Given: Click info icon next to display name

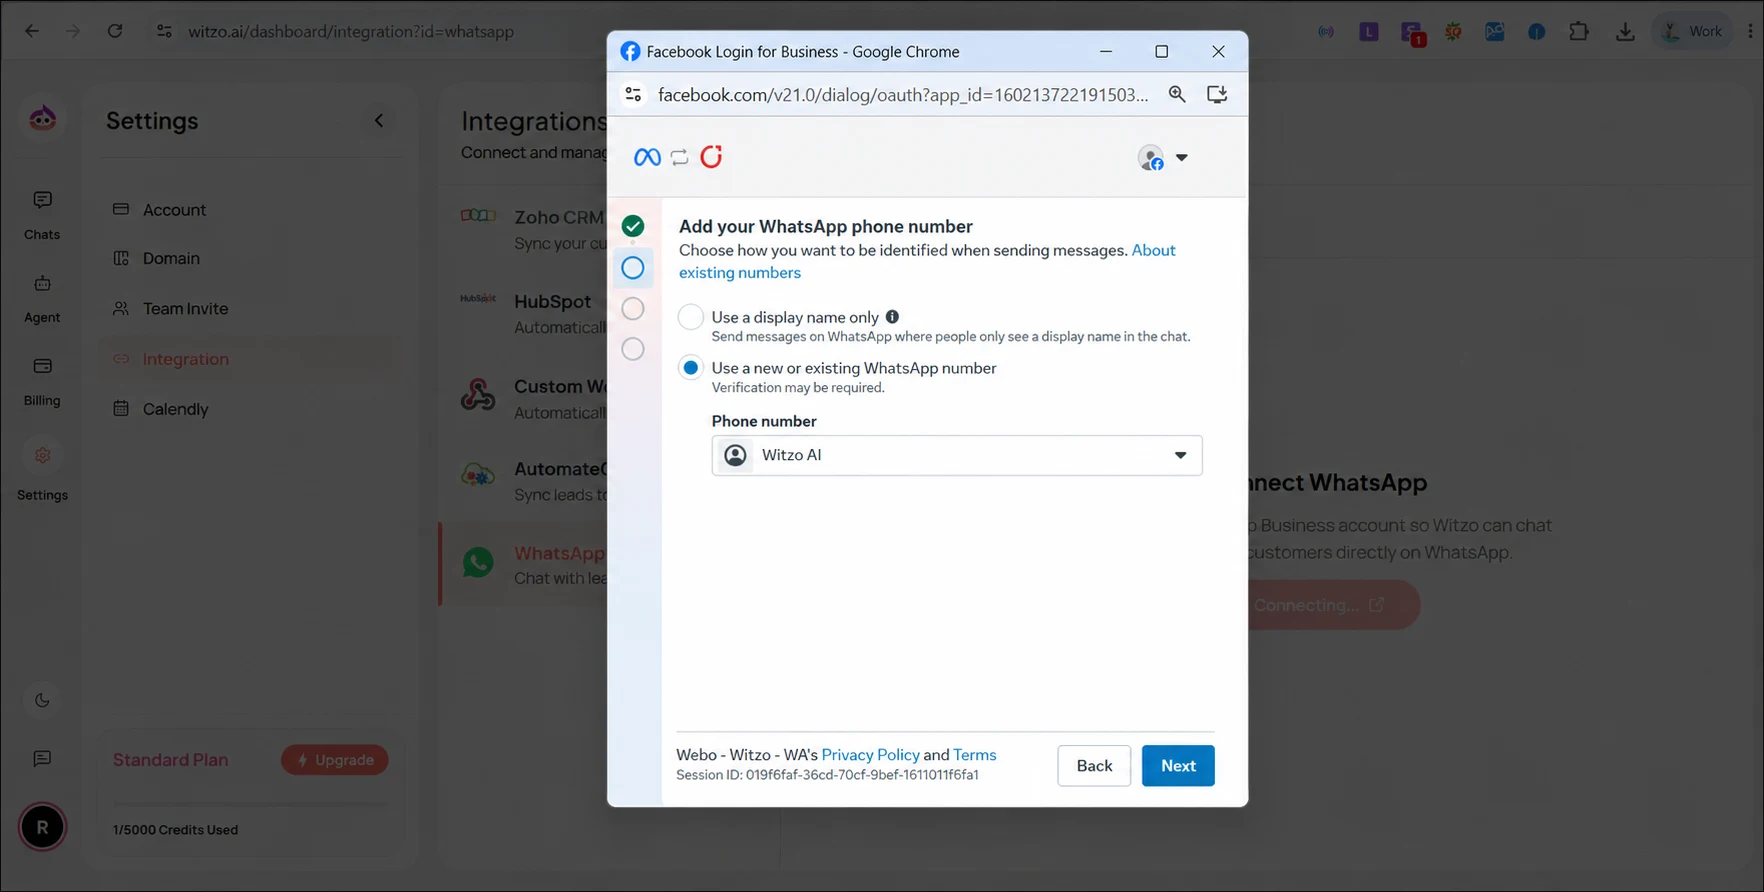Looking at the screenshot, I should (x=892, y=317).
